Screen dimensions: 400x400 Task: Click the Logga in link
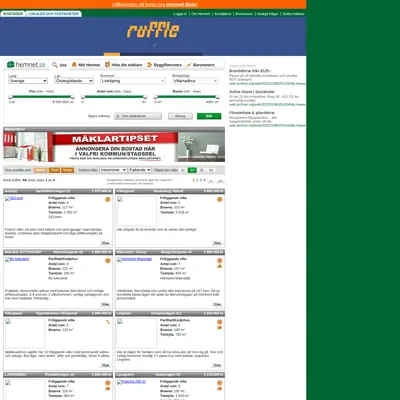(x=180, y=14)
